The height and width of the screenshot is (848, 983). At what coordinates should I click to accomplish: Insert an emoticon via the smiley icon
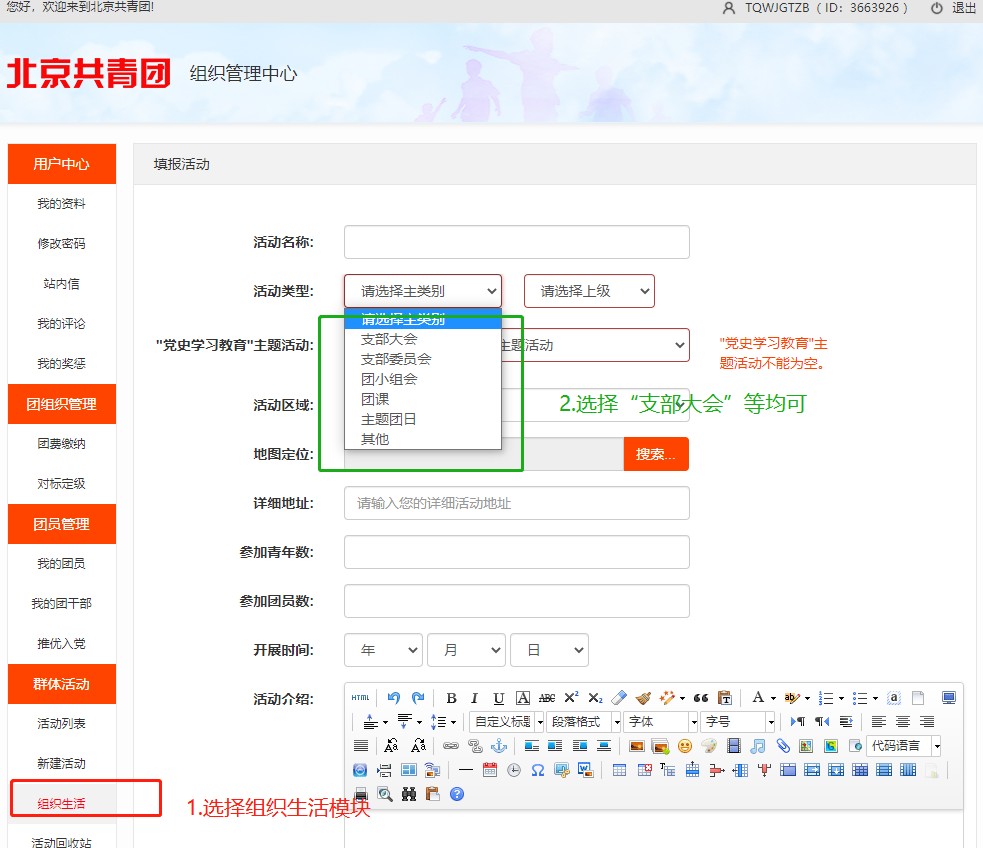click(x=685, y=746)
